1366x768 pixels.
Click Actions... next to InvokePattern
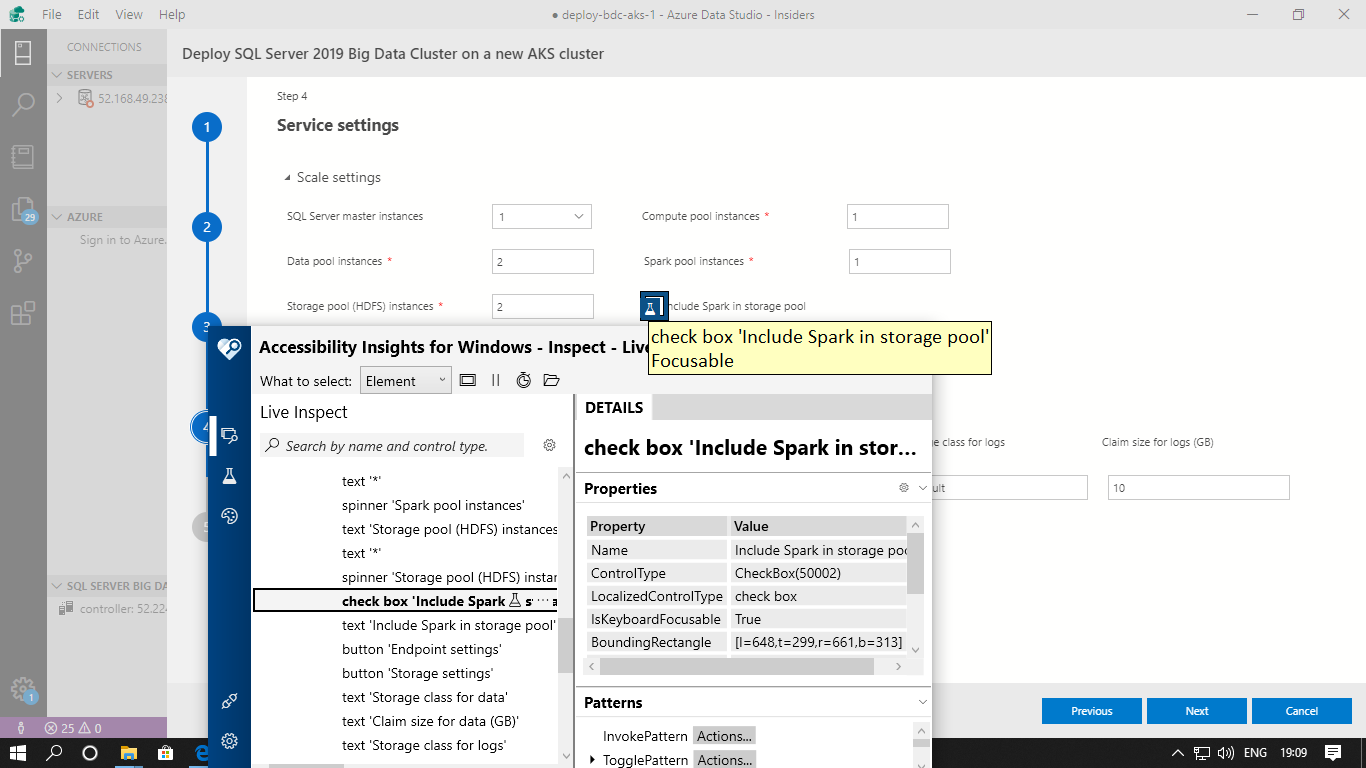(x=723, y=735)
